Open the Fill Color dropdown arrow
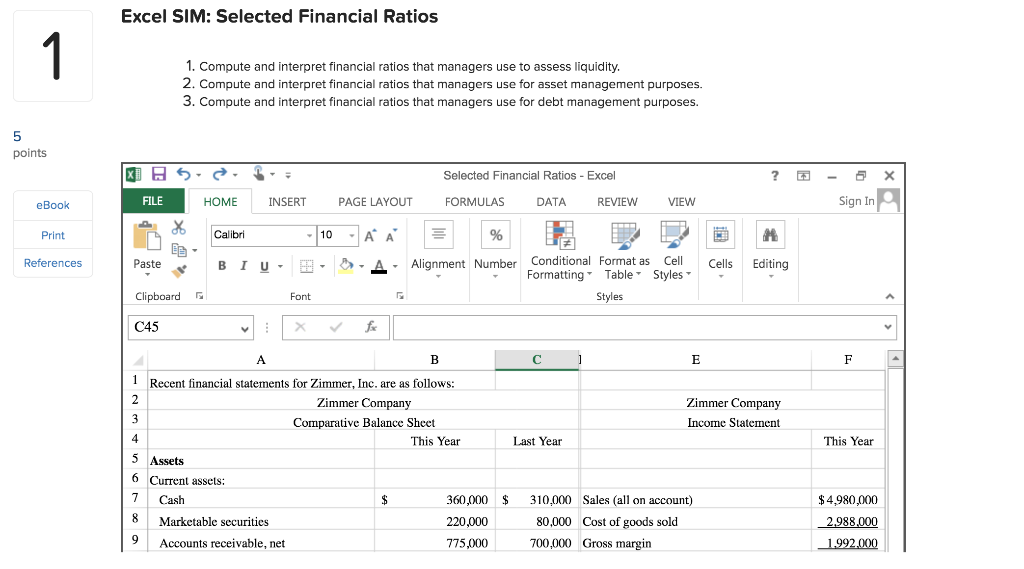 click(x=361, y=267)
